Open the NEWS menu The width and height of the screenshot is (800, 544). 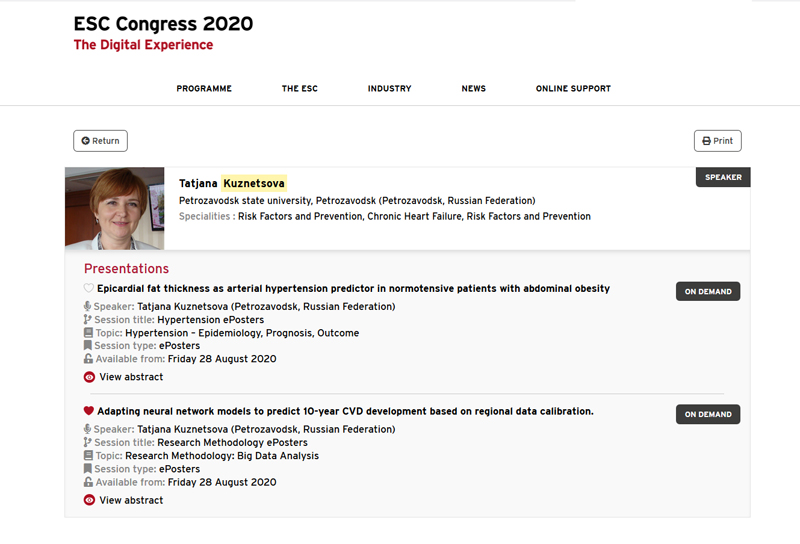473,88
